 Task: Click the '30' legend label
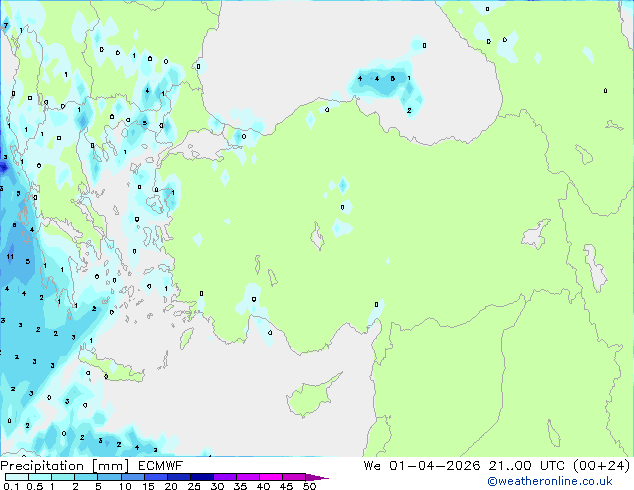point(217,486)
